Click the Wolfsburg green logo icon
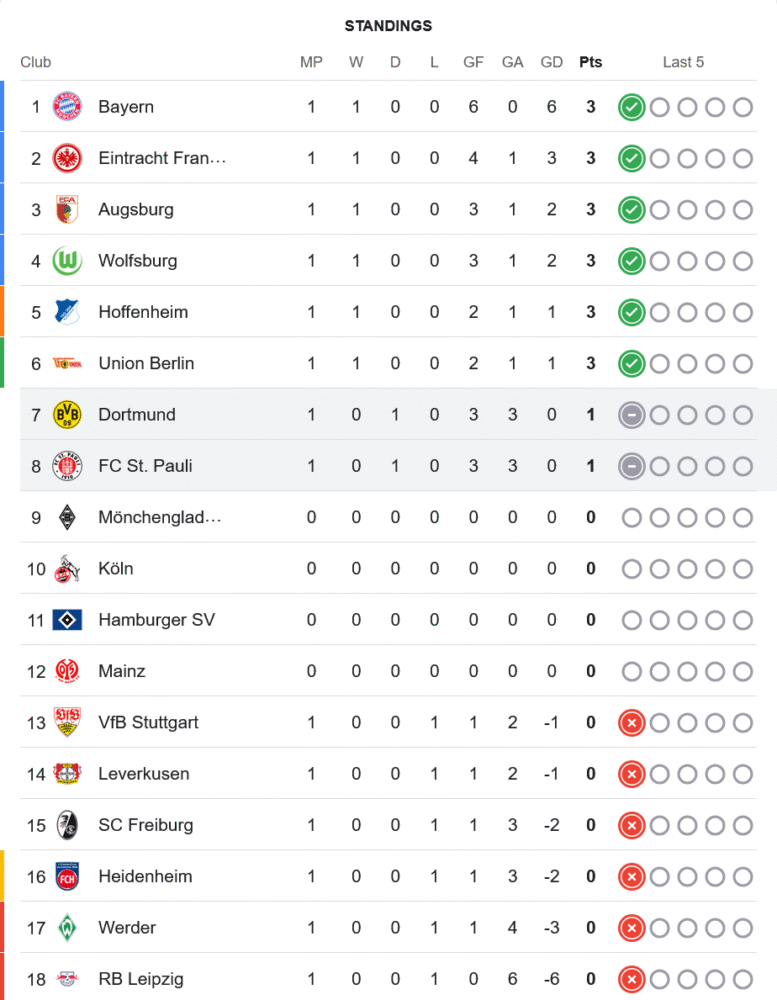The width and height of the screenshot is (777, 1000). click(67, 260)
